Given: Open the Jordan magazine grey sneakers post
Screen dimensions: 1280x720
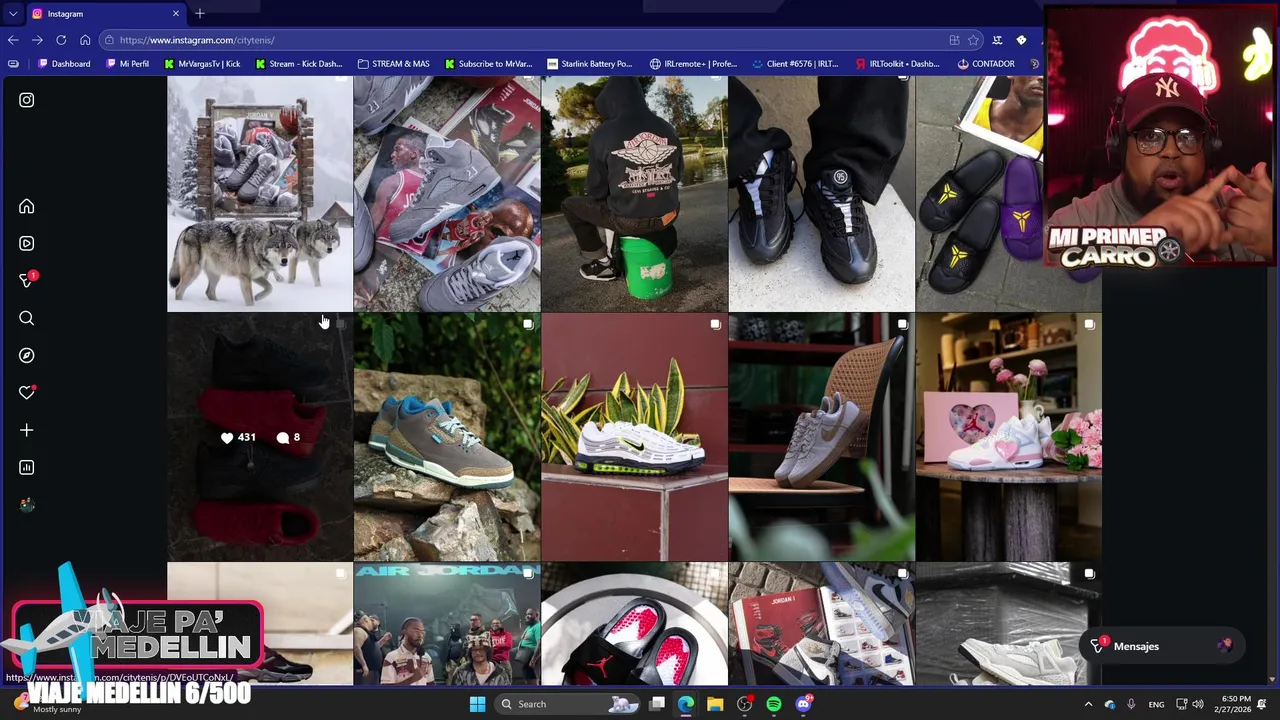Looking at the screenshot, I should 447,195.
